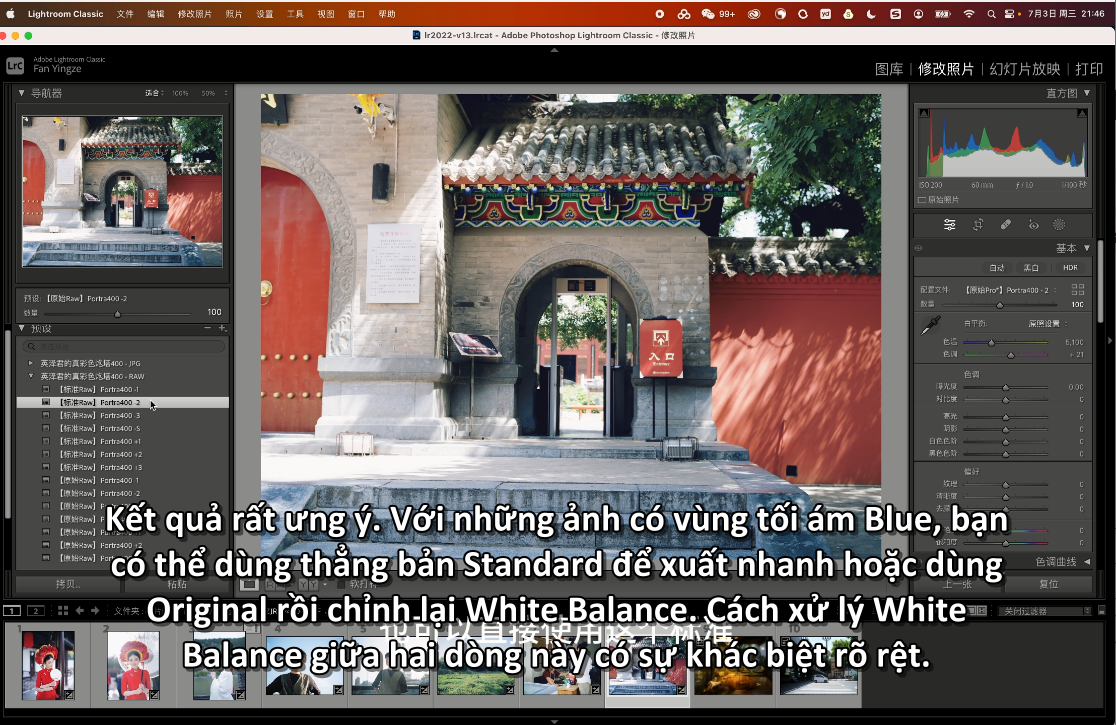Image resolution: width=1116 pixels, height=725 pixels.
Task: Open the 图库 Library module tab
Action: tap(888, 69)
